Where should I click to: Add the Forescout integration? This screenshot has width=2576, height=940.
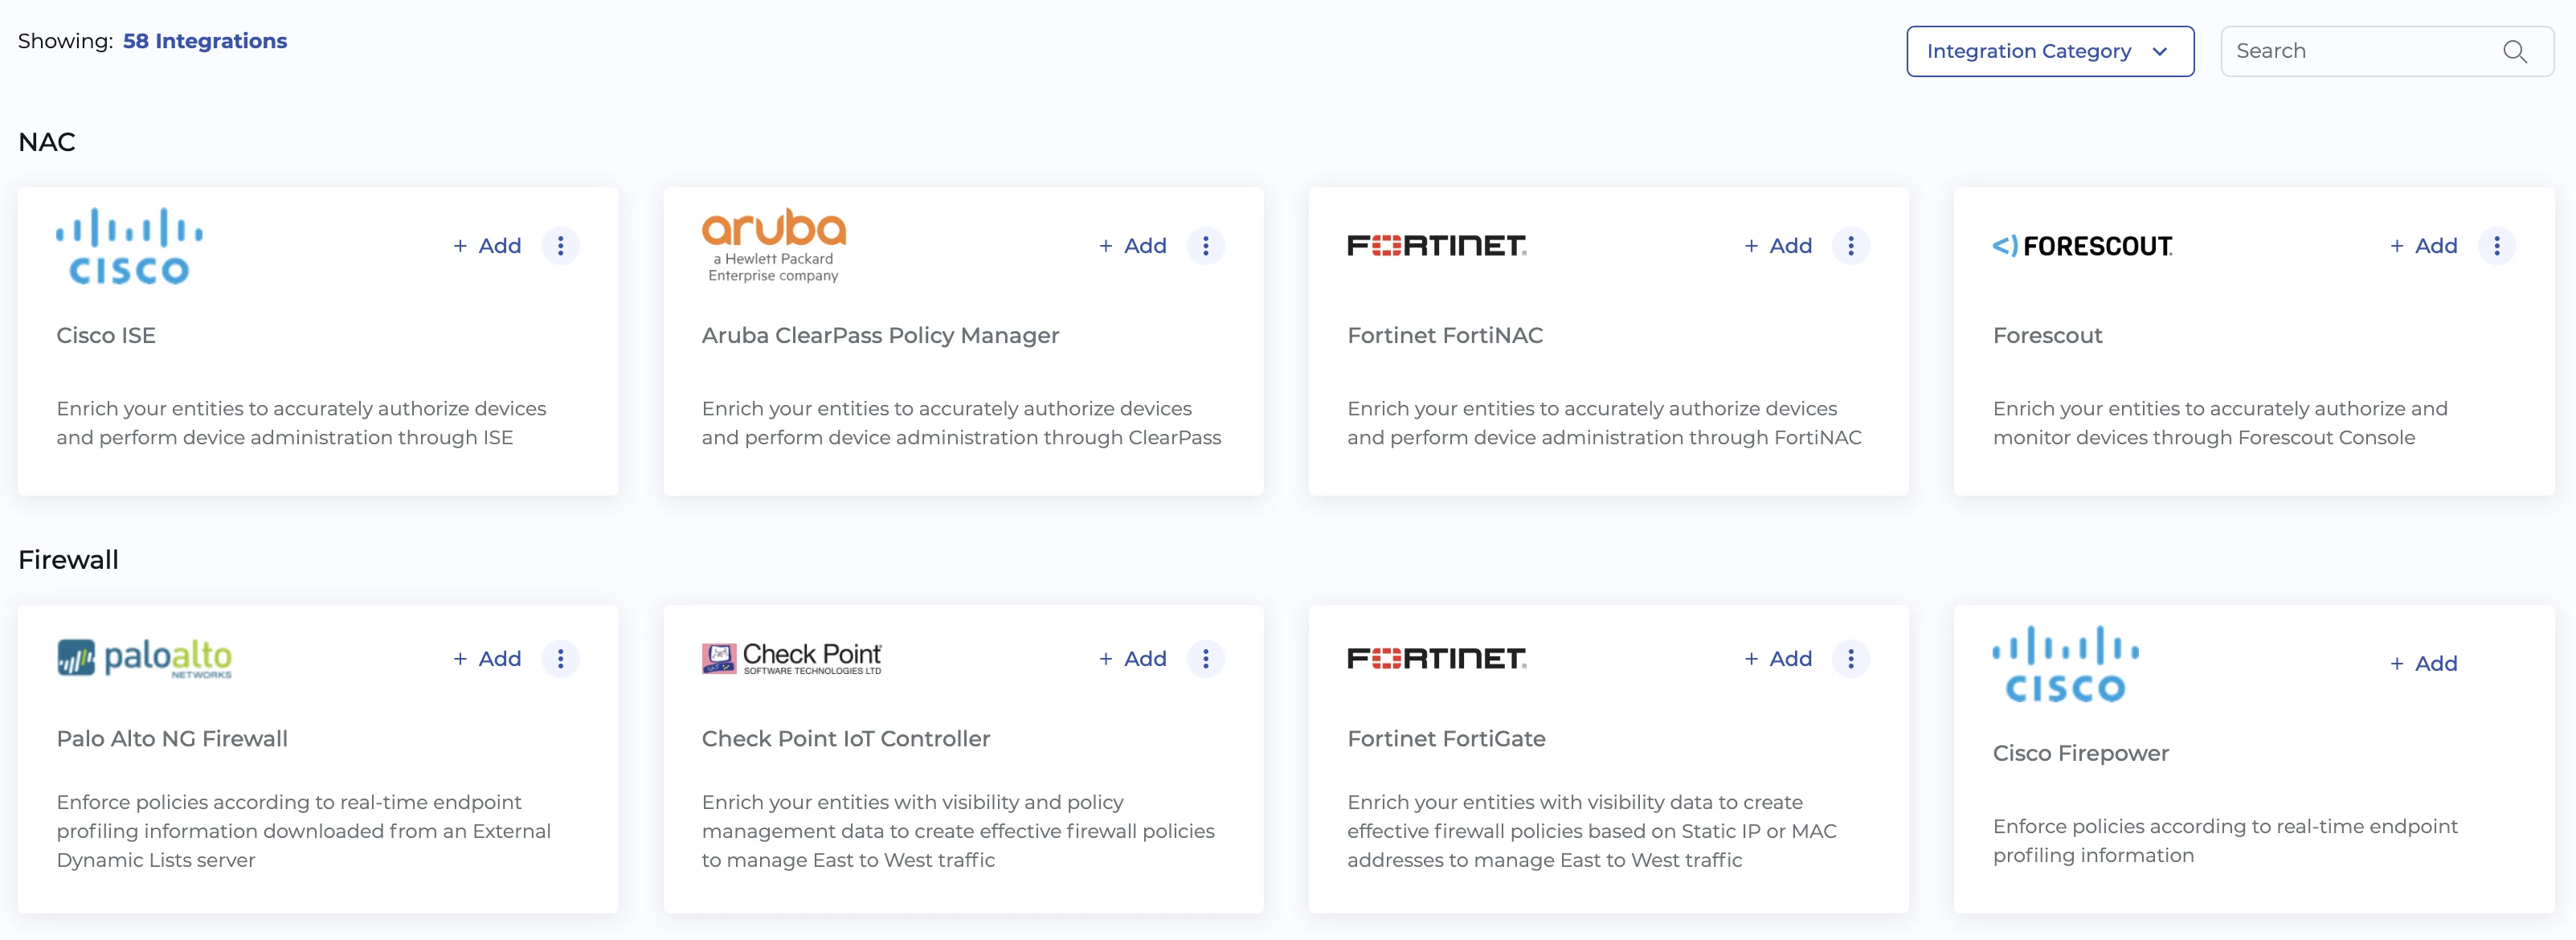point(2423,245)
